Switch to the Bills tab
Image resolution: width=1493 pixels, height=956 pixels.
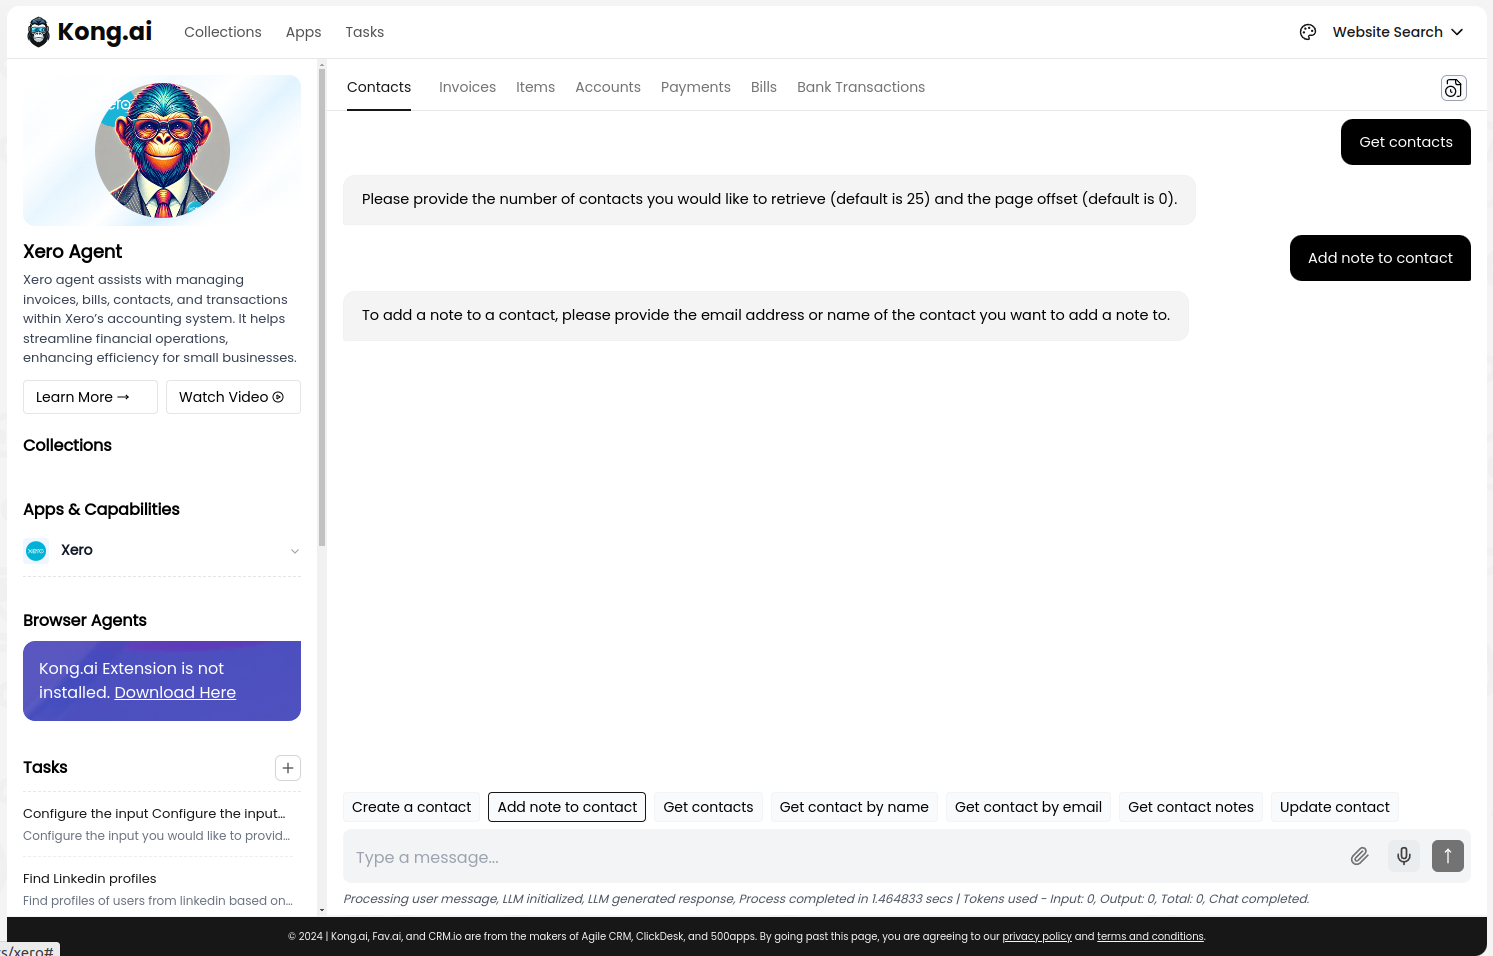pyautogui.click(x=763, y=87)
